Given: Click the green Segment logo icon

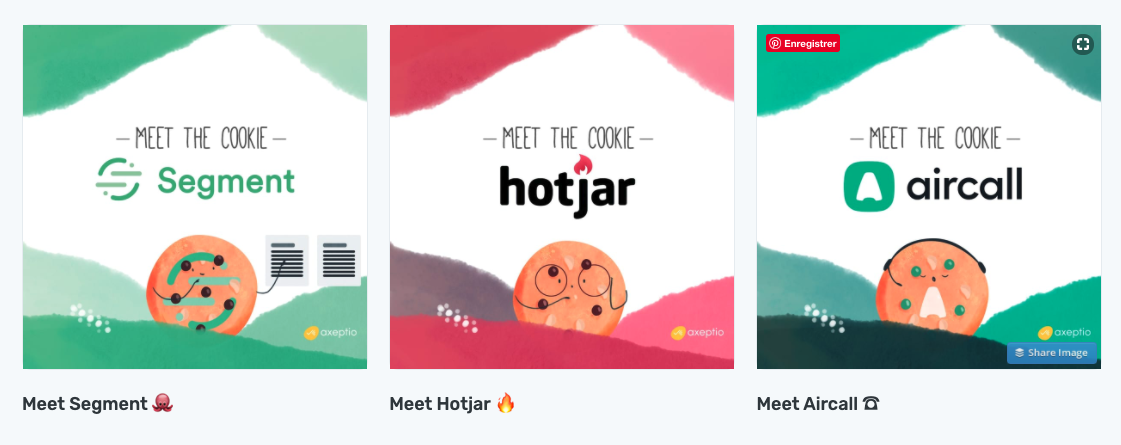Looking at the screenshot, I should click(x=119, y=180).
